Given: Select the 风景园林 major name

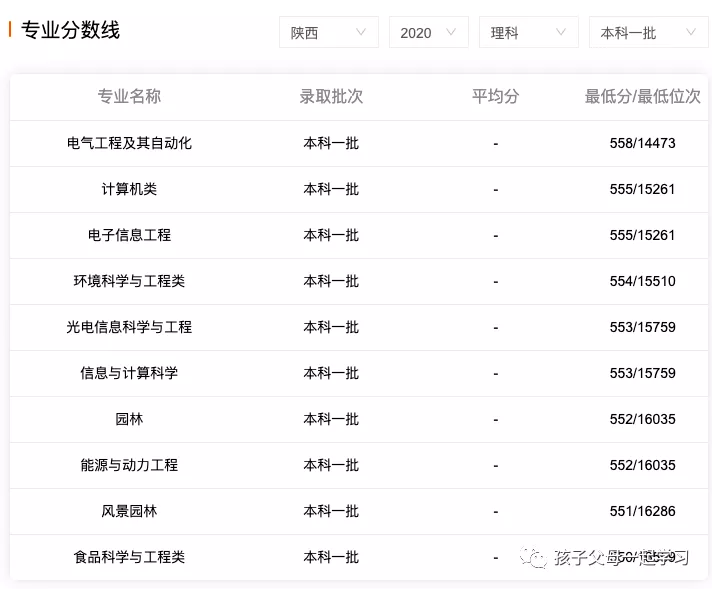Looking at the screenshot, I should (x=129, y=511).
